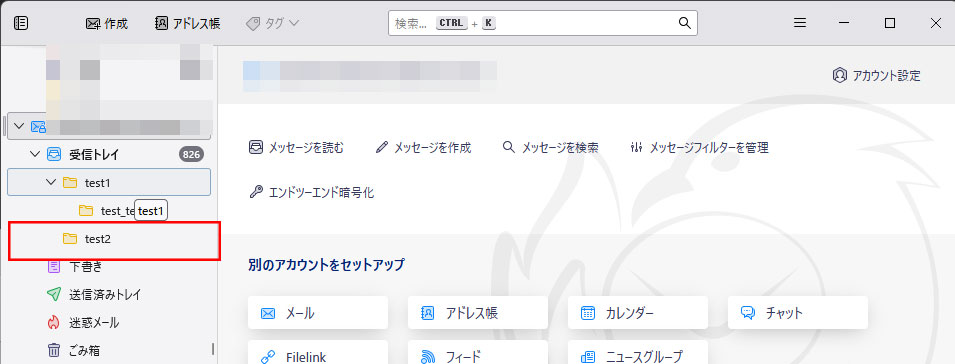The width and height of the screenshot is (955, 364).
Task: Set up Filelink
Action: point(318,352)
